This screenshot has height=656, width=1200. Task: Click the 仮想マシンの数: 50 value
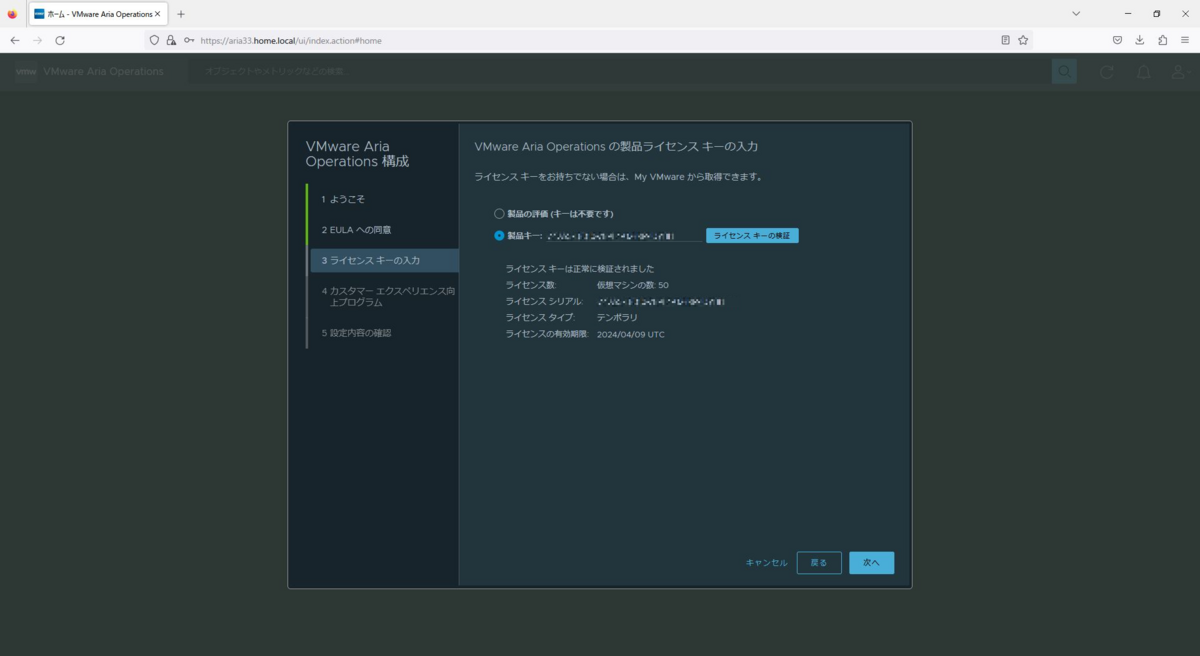pyautogui.click(x=632, y=286)
